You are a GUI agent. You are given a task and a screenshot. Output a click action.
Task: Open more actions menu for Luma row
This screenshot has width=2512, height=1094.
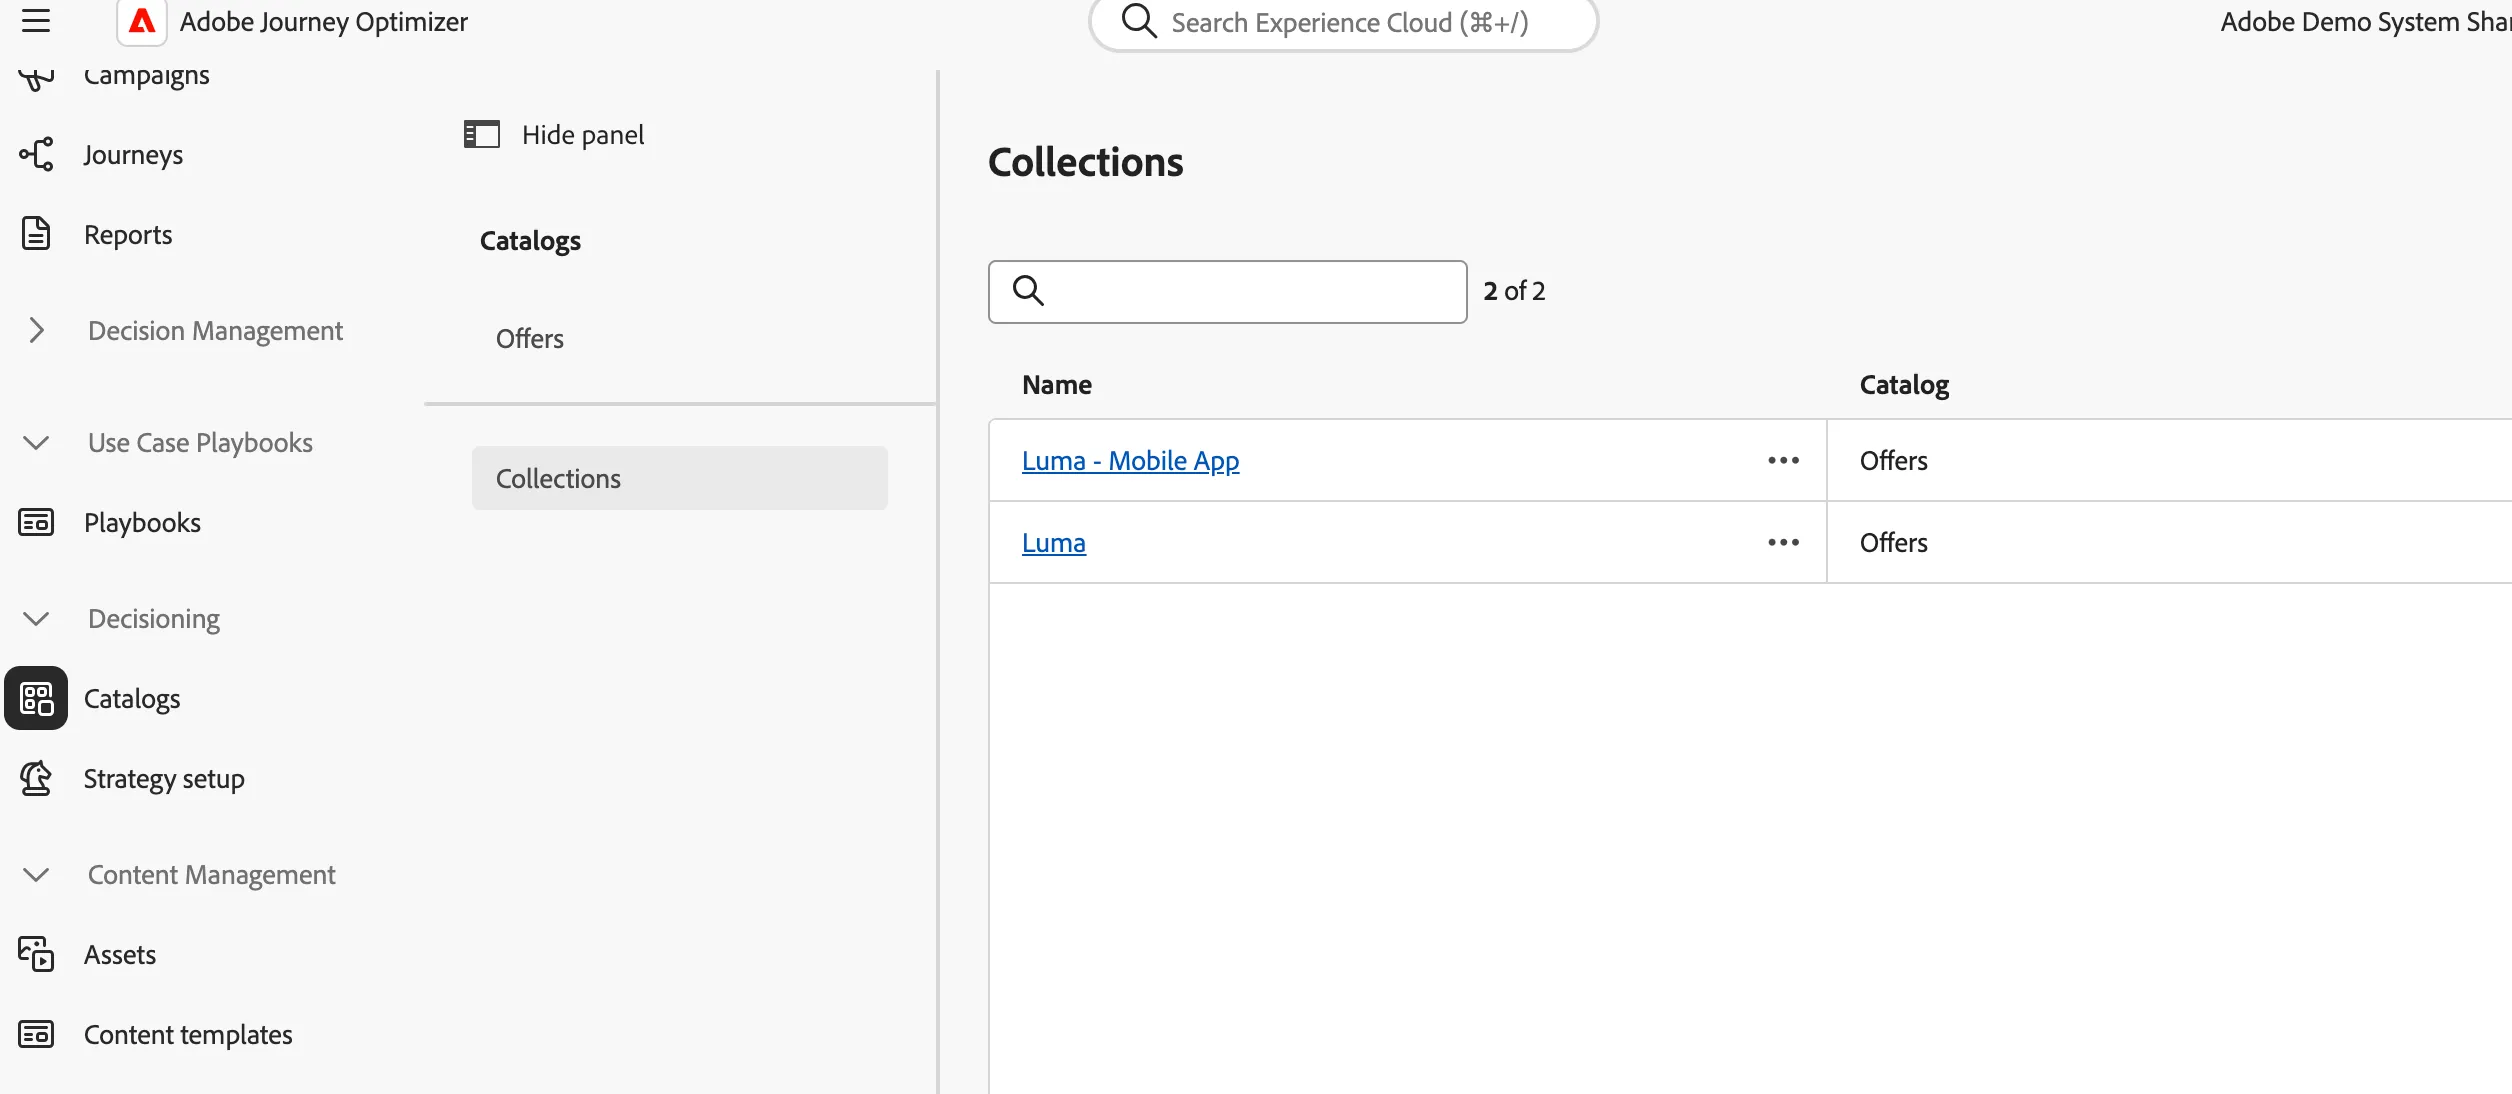tap(1783, 542)
